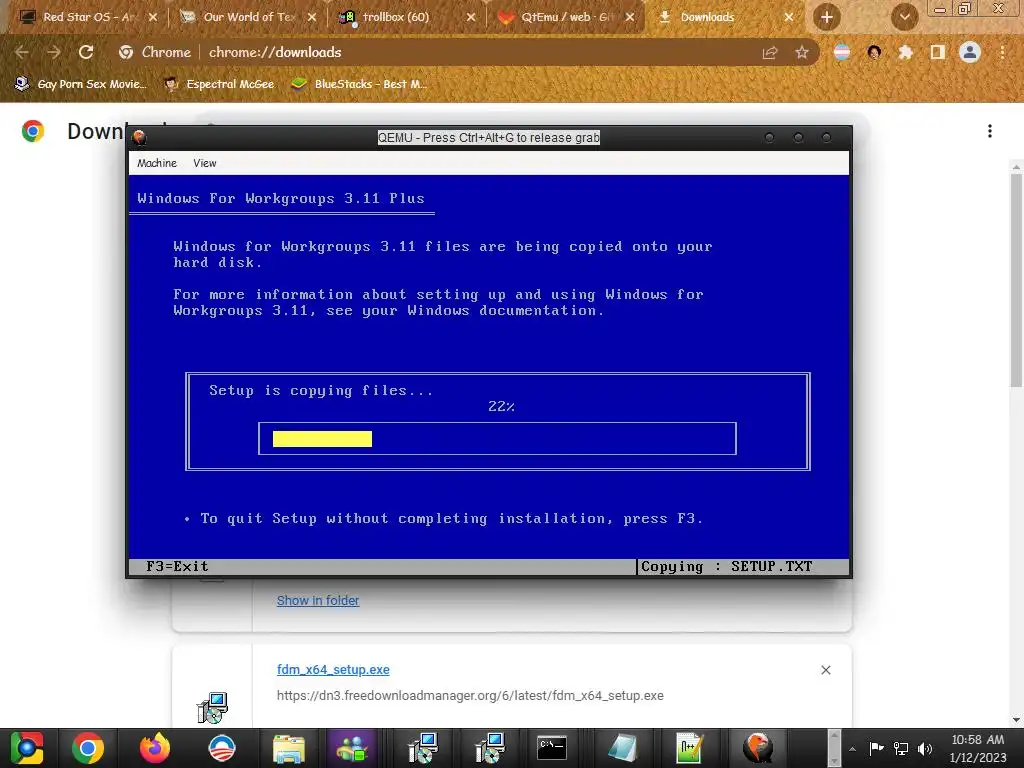Open a new Chrome tab
1024x768 pixels.
tap(827, 17)
